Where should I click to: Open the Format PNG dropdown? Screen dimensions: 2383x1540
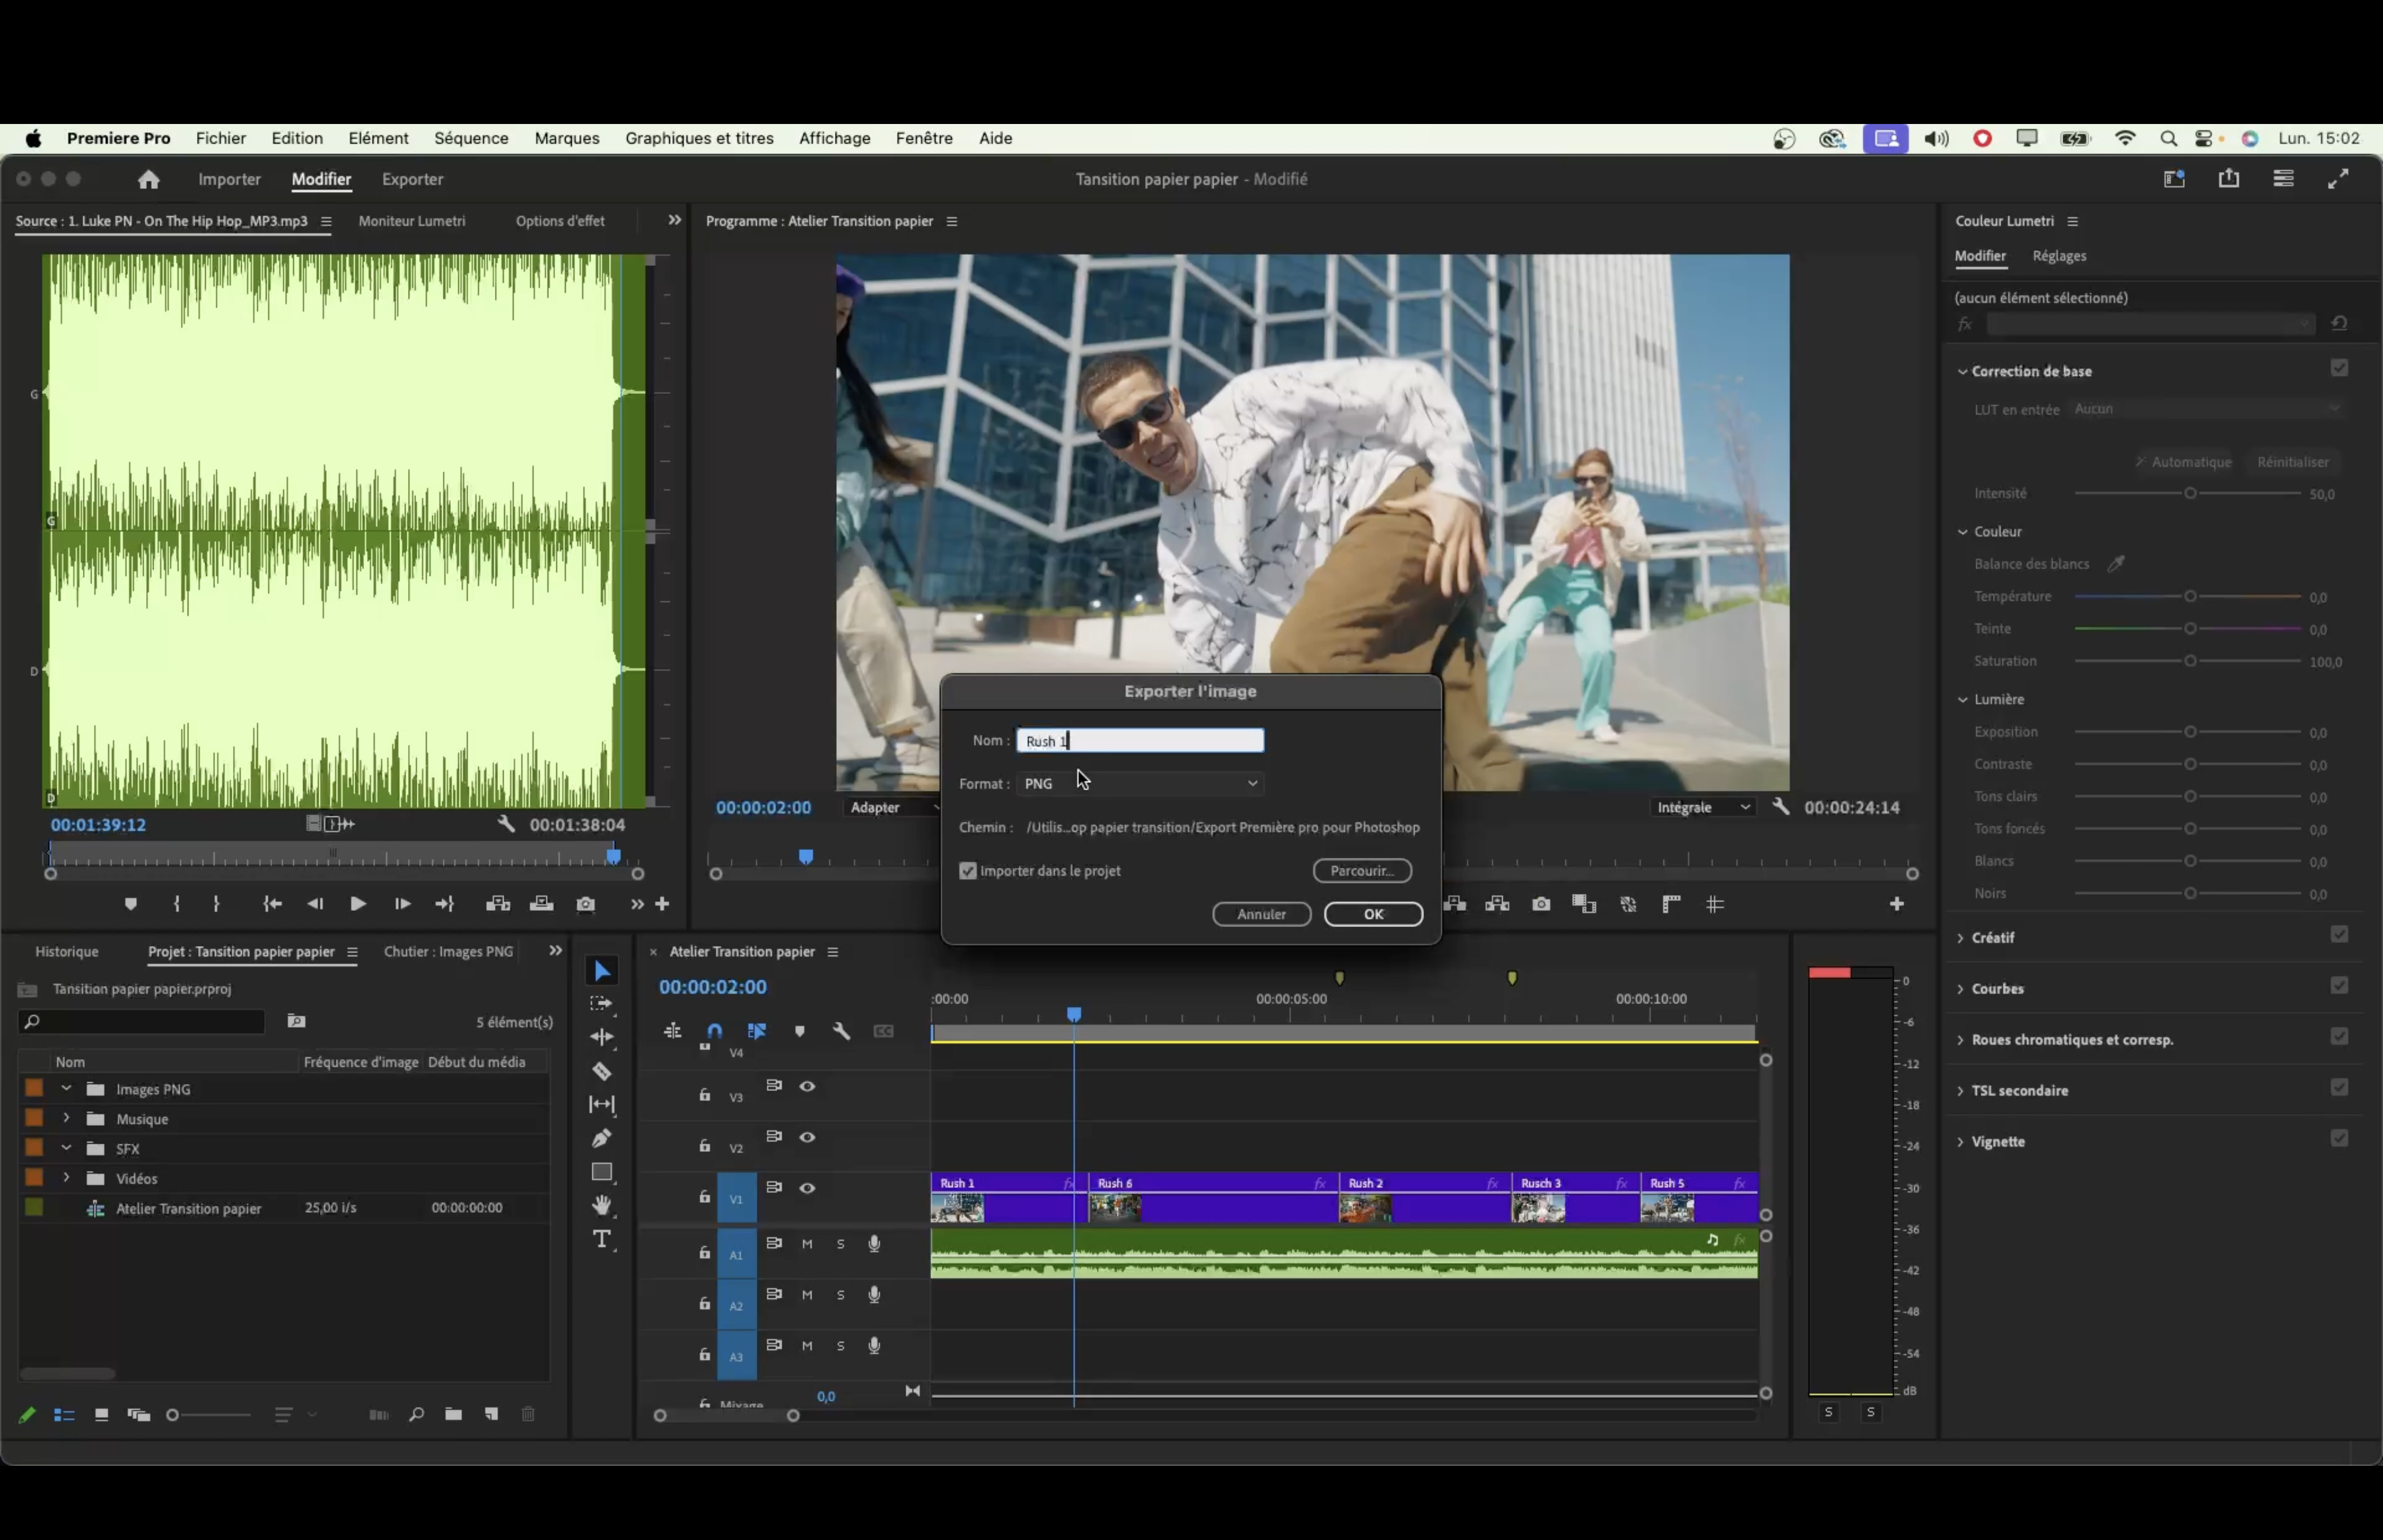pyautogui.click(x=1141, y=784)
